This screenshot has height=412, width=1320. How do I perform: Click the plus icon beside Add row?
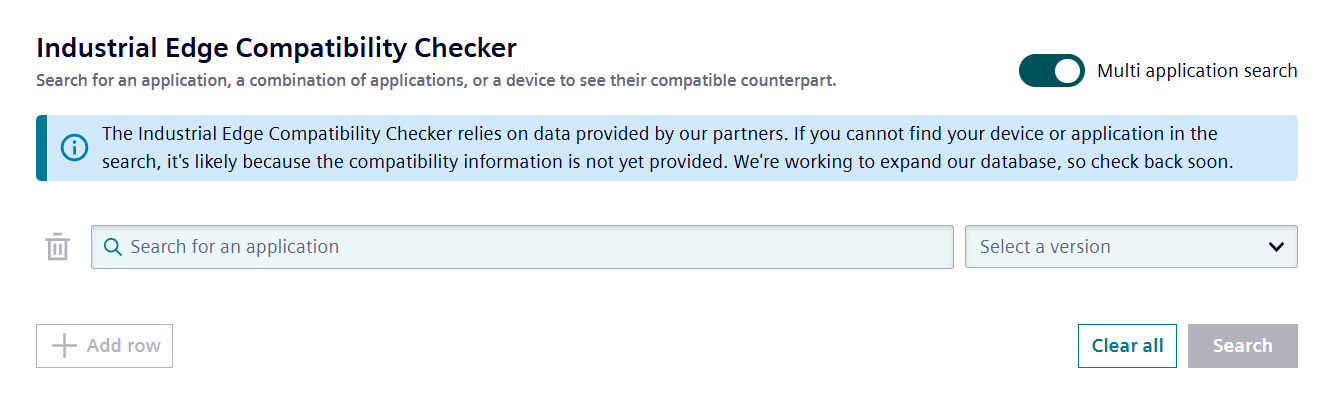coord(64,346)
